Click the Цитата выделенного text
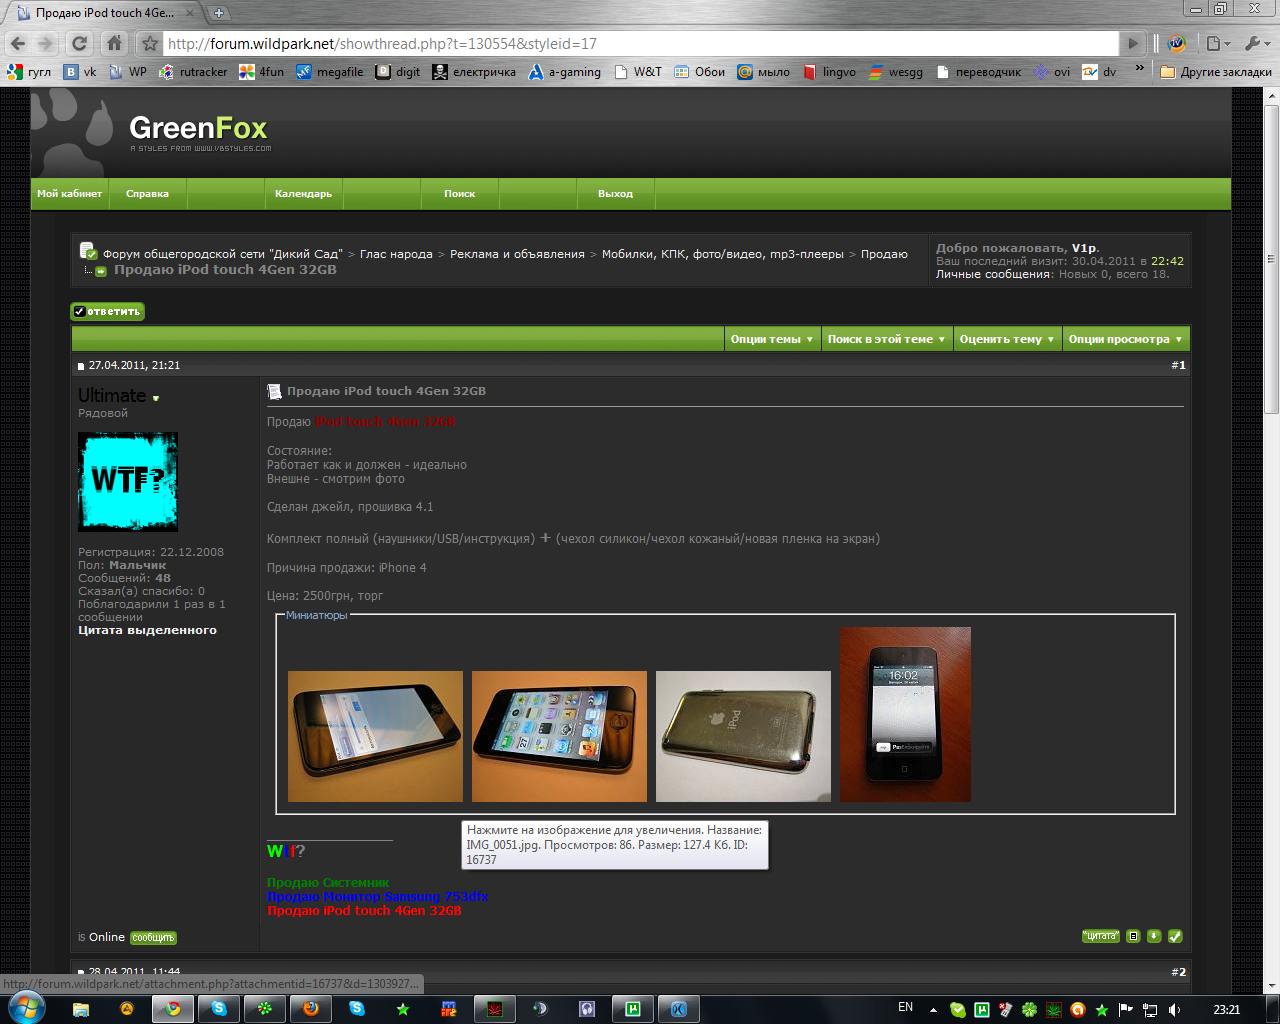1280x1024 pixels. coord(147,630)
